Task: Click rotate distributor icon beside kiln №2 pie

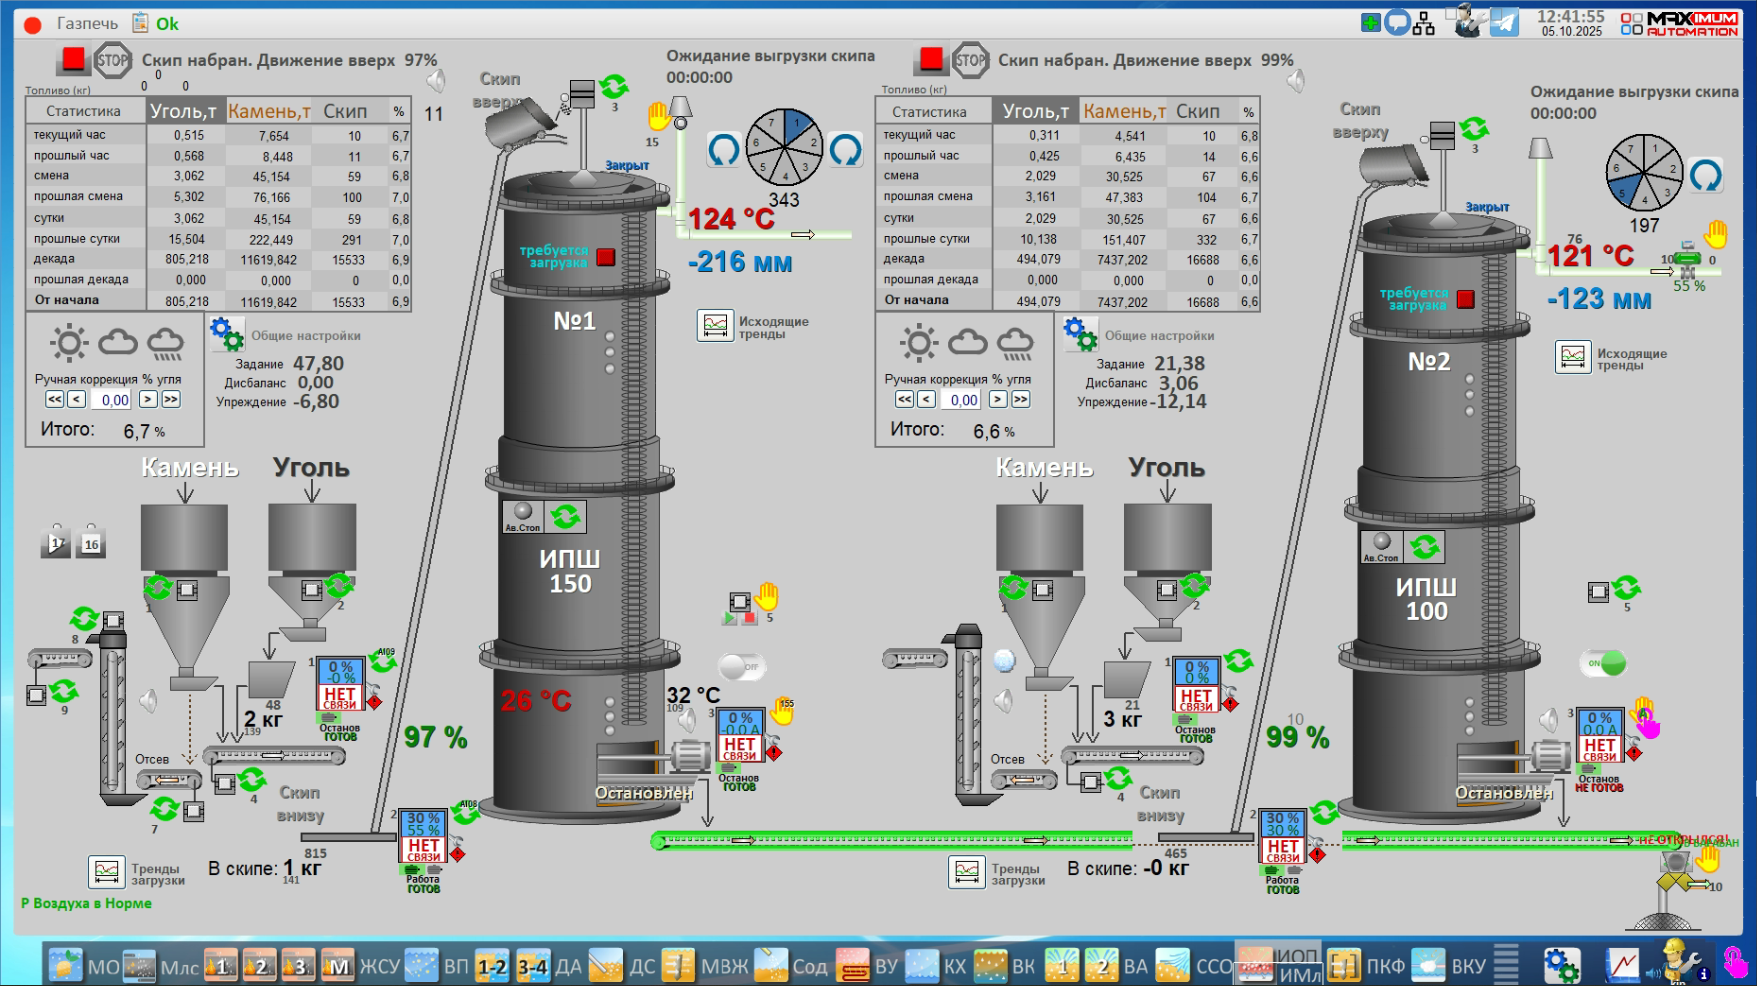Action: (1706, 176)
